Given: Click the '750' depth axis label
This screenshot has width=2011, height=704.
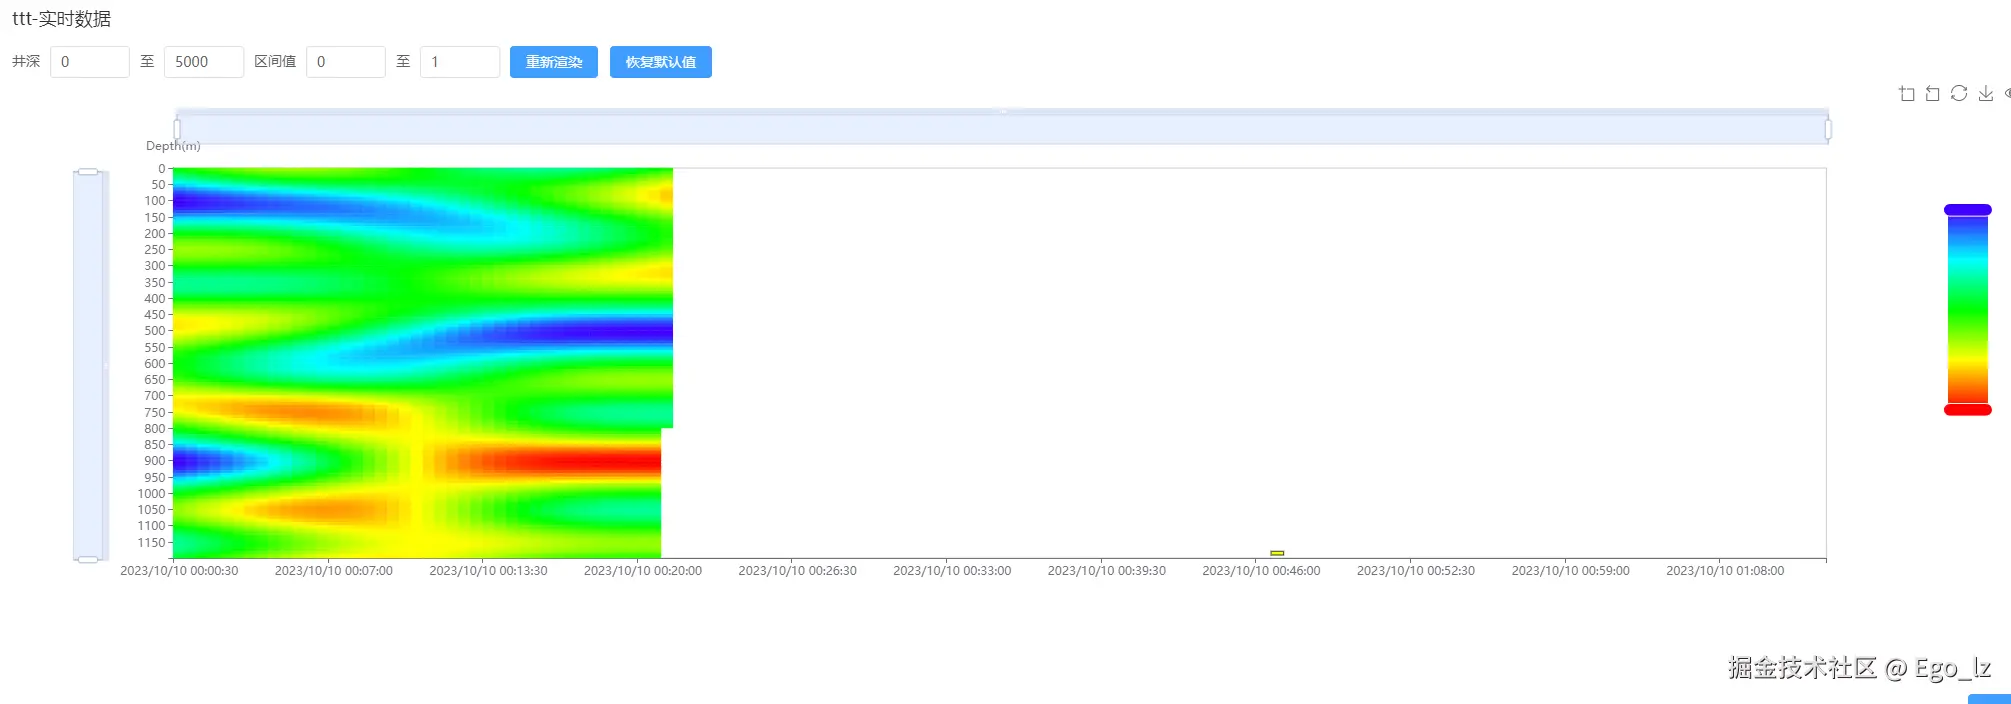Looking at the screenshot, I should tap(155, 413).
